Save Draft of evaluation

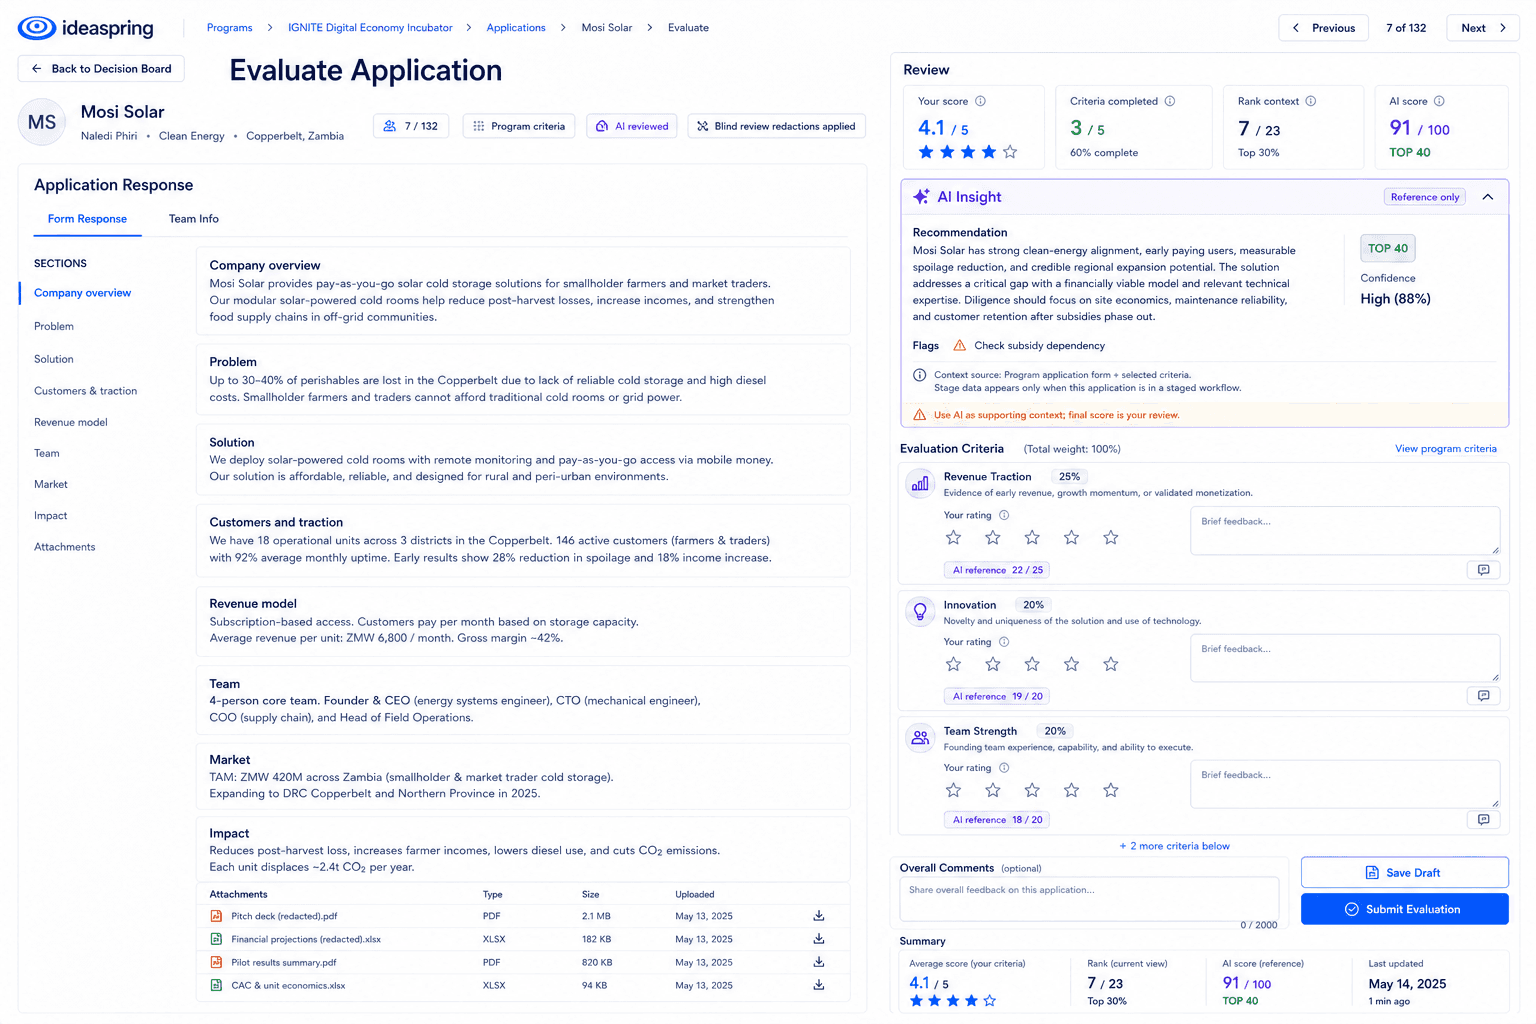[1404, 873]
